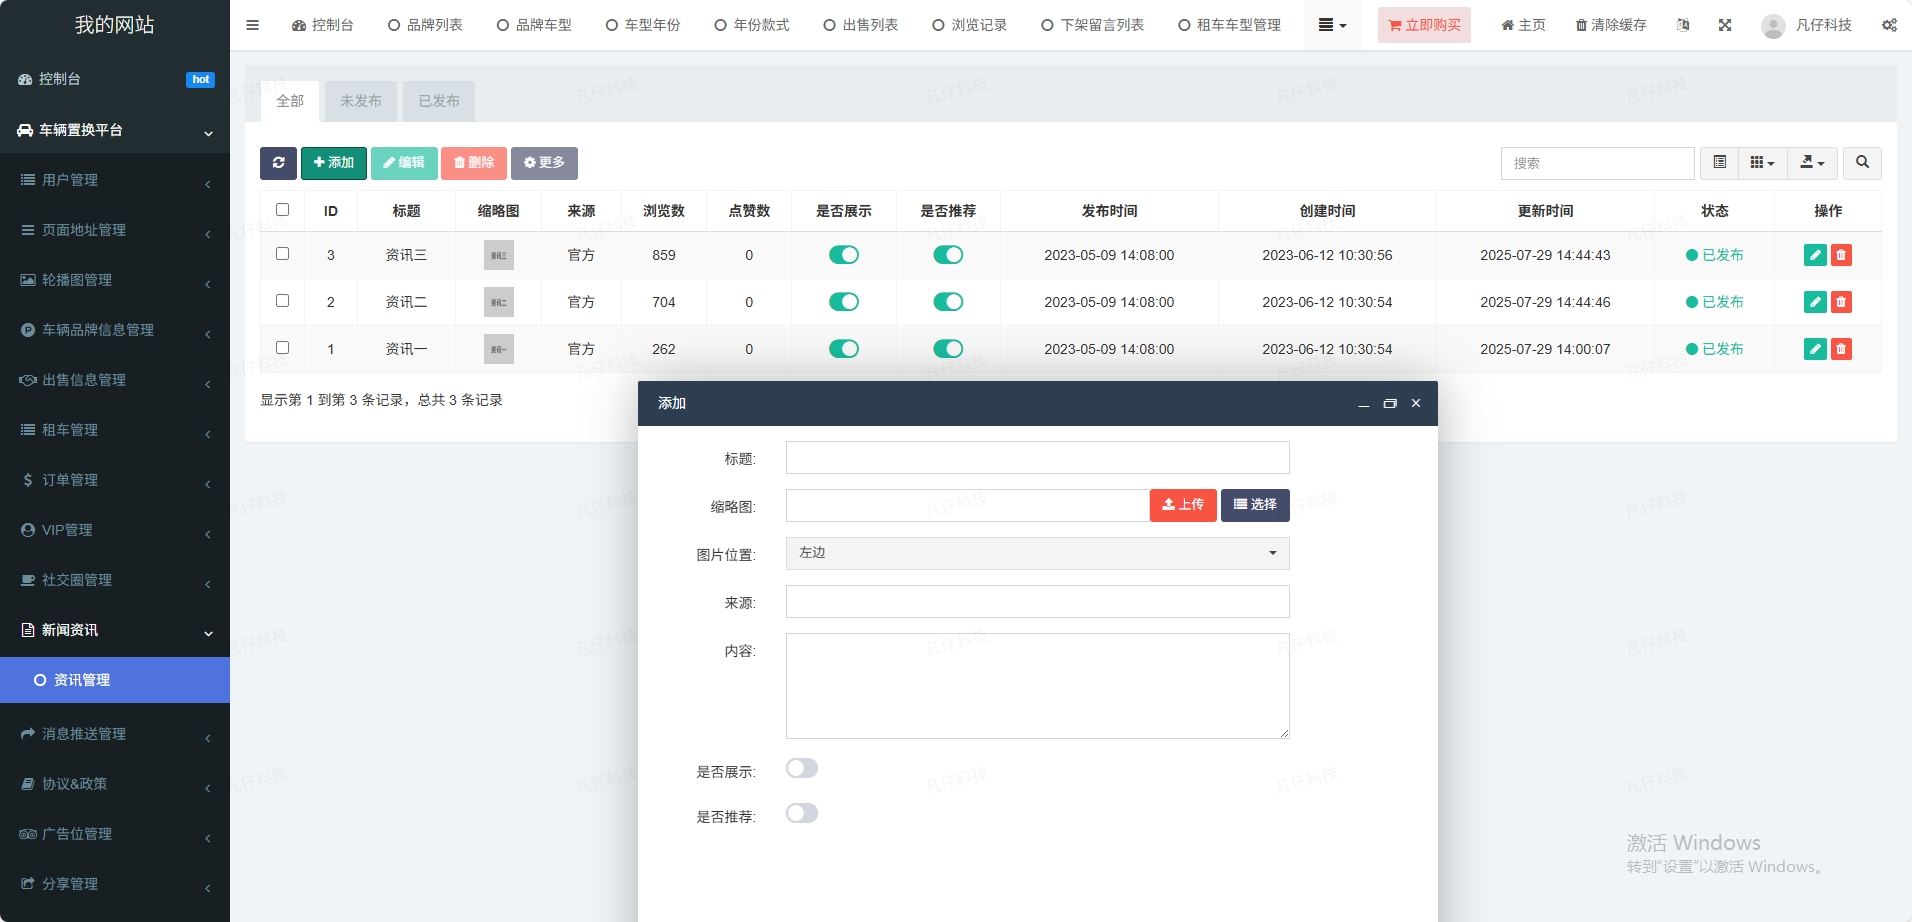Click the green 添加 button
This screenshot has height=922, width=1912.
(x=334, y=163)
